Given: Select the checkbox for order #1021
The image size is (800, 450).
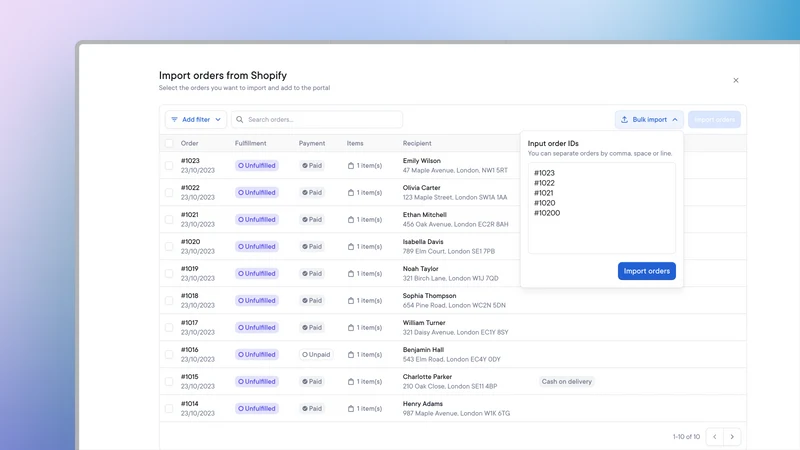Looking at the screenshot, I should (169, 219).
